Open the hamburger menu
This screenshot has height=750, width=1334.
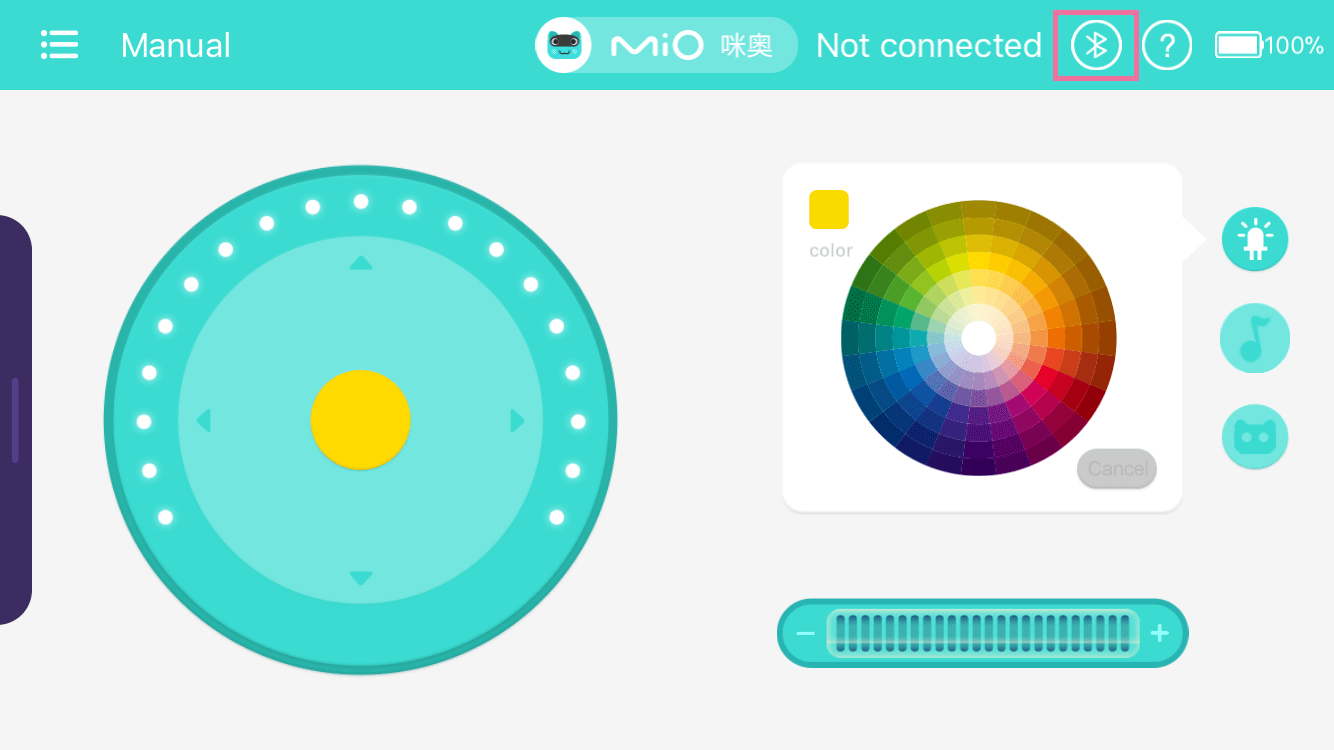59,45
